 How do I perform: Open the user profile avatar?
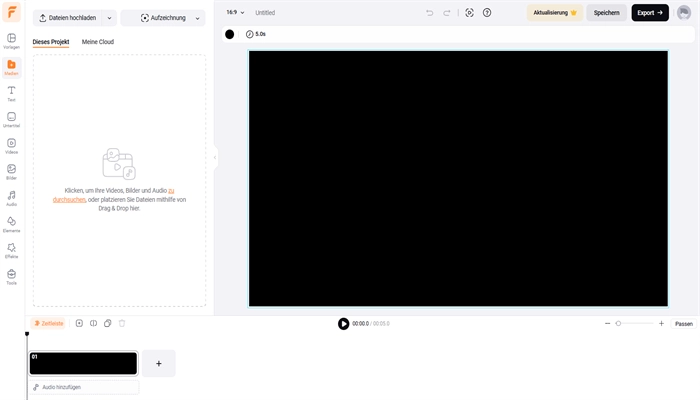pos(683,12)
